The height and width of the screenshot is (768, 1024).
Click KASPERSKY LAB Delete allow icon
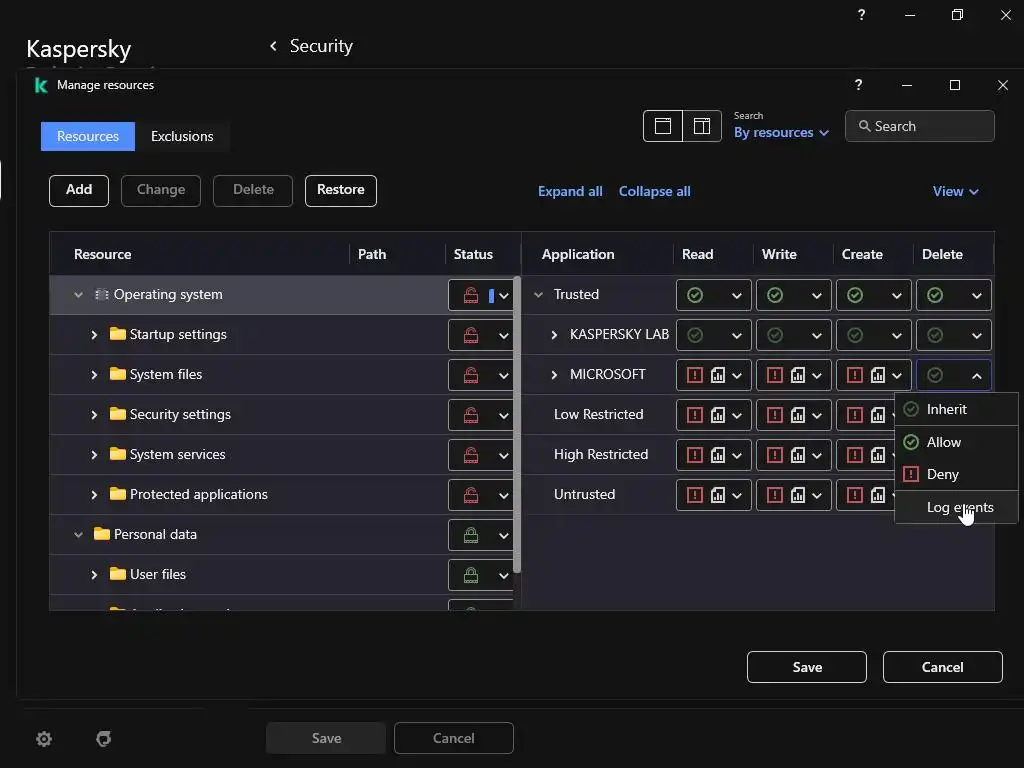935,335
